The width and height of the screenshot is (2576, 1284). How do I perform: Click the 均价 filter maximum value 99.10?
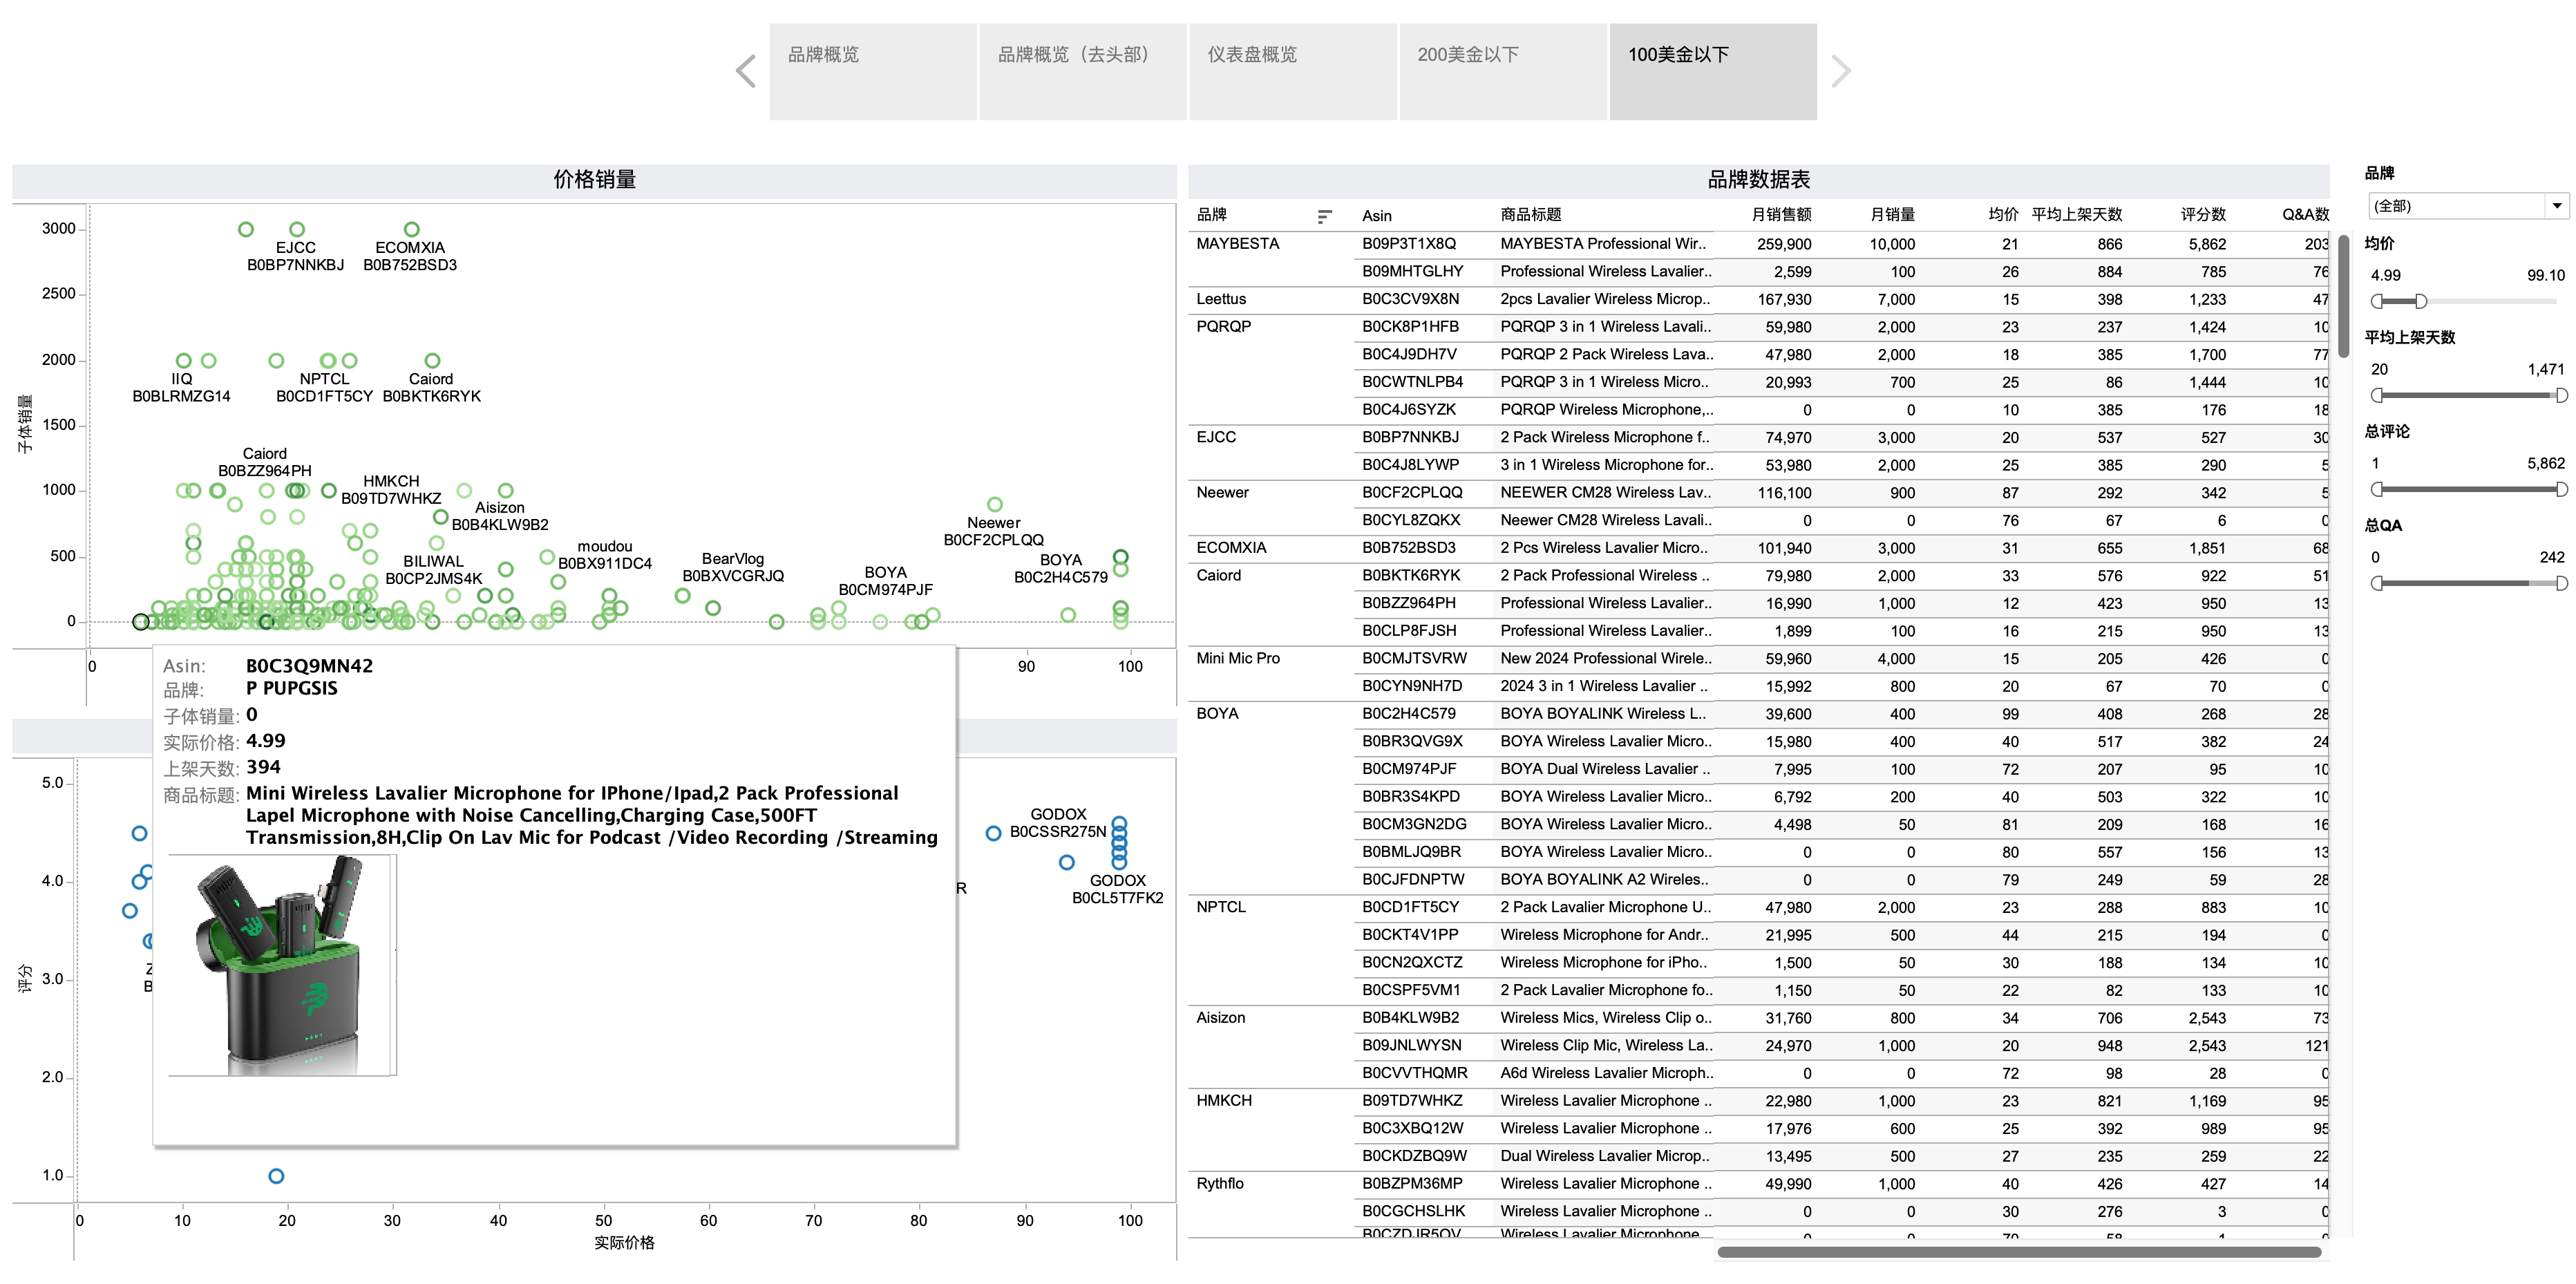(2545, 276)
